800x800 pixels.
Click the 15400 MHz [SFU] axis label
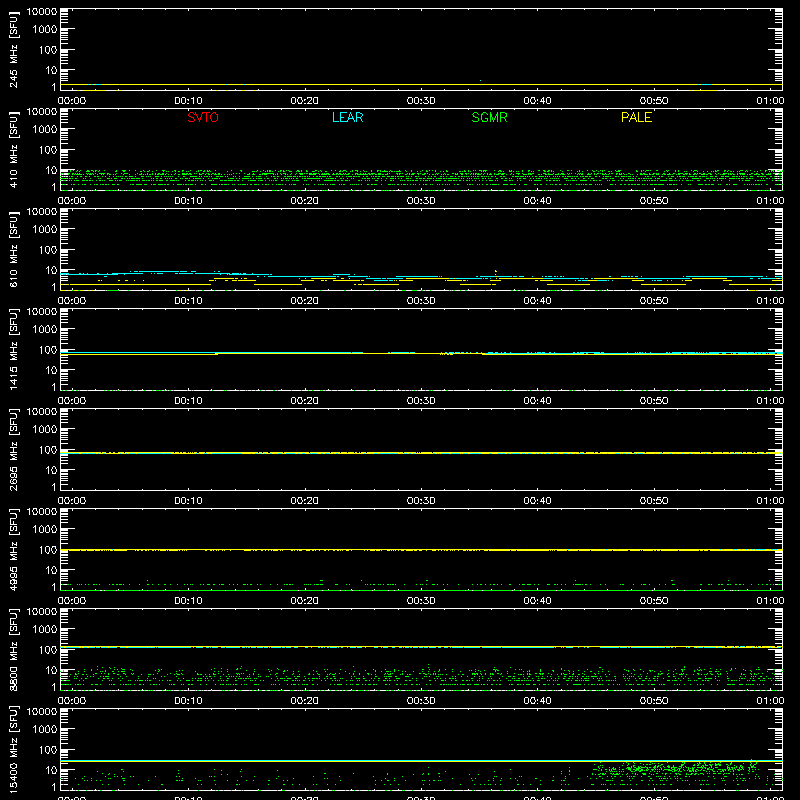pos(13,749)
